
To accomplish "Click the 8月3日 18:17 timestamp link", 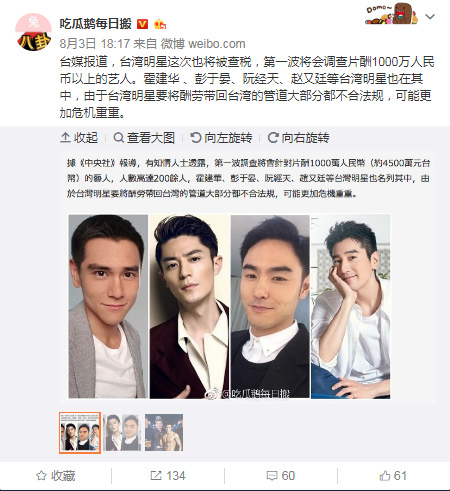I will pyautogui.click(x=95, y=44).
